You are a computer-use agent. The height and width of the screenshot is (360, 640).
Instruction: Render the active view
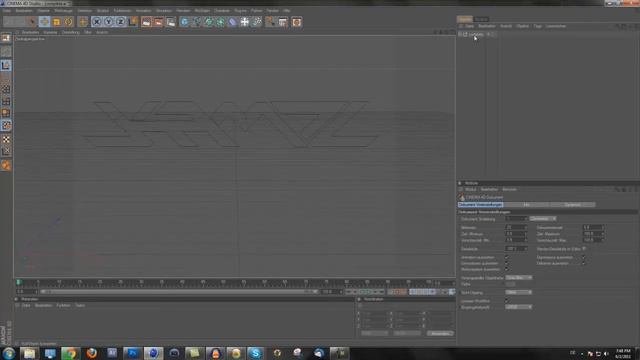pos(146,22)
